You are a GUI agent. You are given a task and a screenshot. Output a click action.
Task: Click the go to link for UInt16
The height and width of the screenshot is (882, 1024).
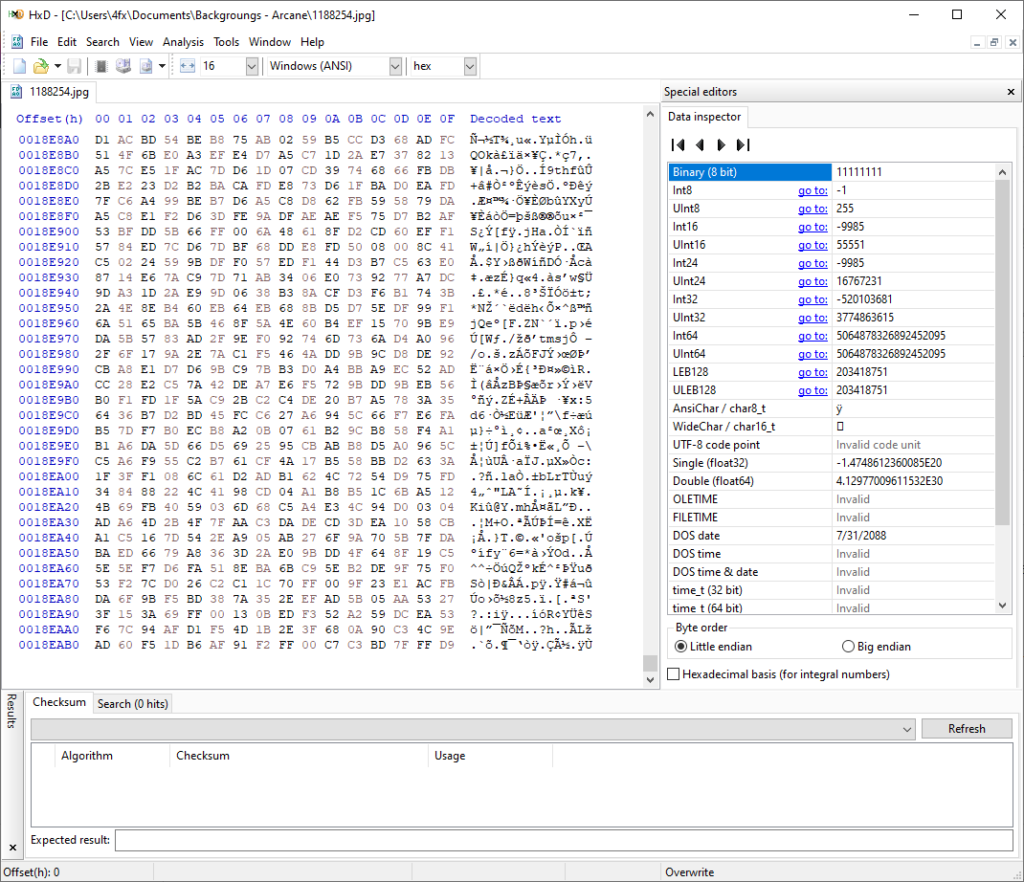click(812, 245)
